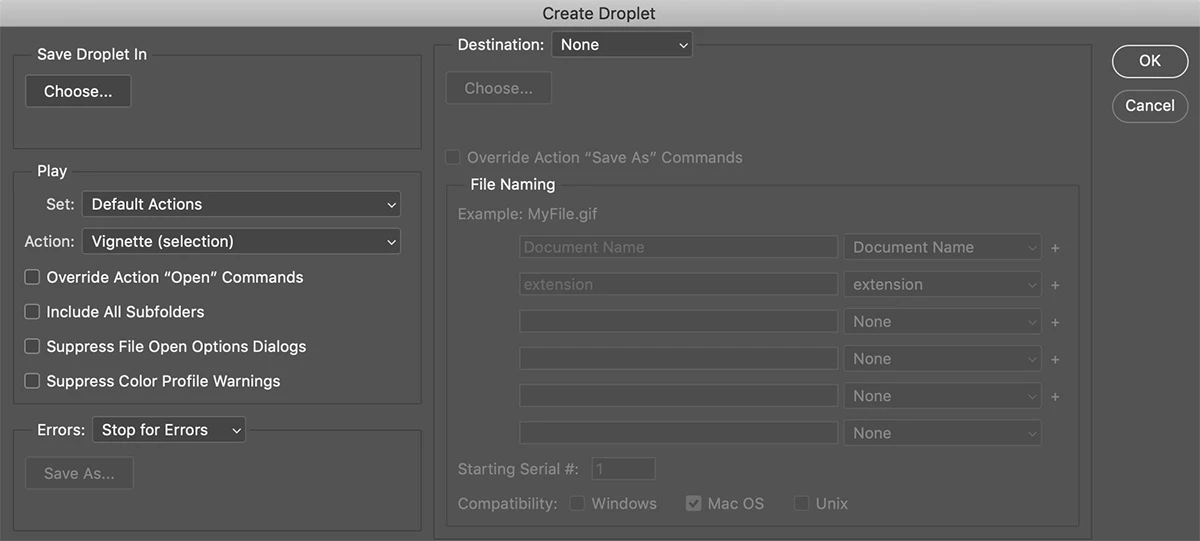Open the fourth file naming None dropdown
The height and width of the screenshot is (541, 1200).
(x=943, y=359)
